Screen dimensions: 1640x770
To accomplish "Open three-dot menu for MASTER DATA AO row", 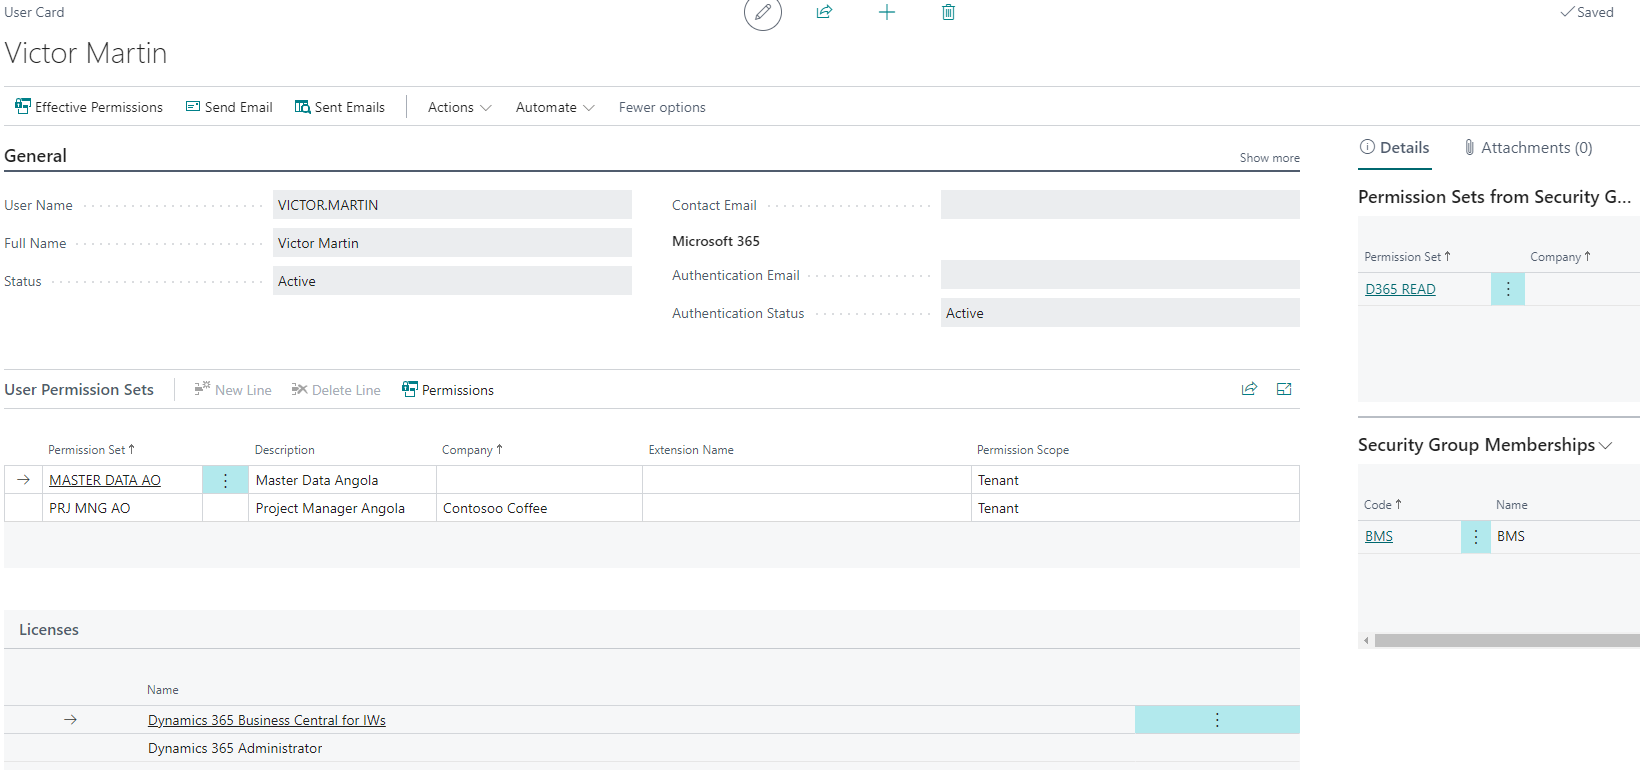I will click(x=225, y=480).
